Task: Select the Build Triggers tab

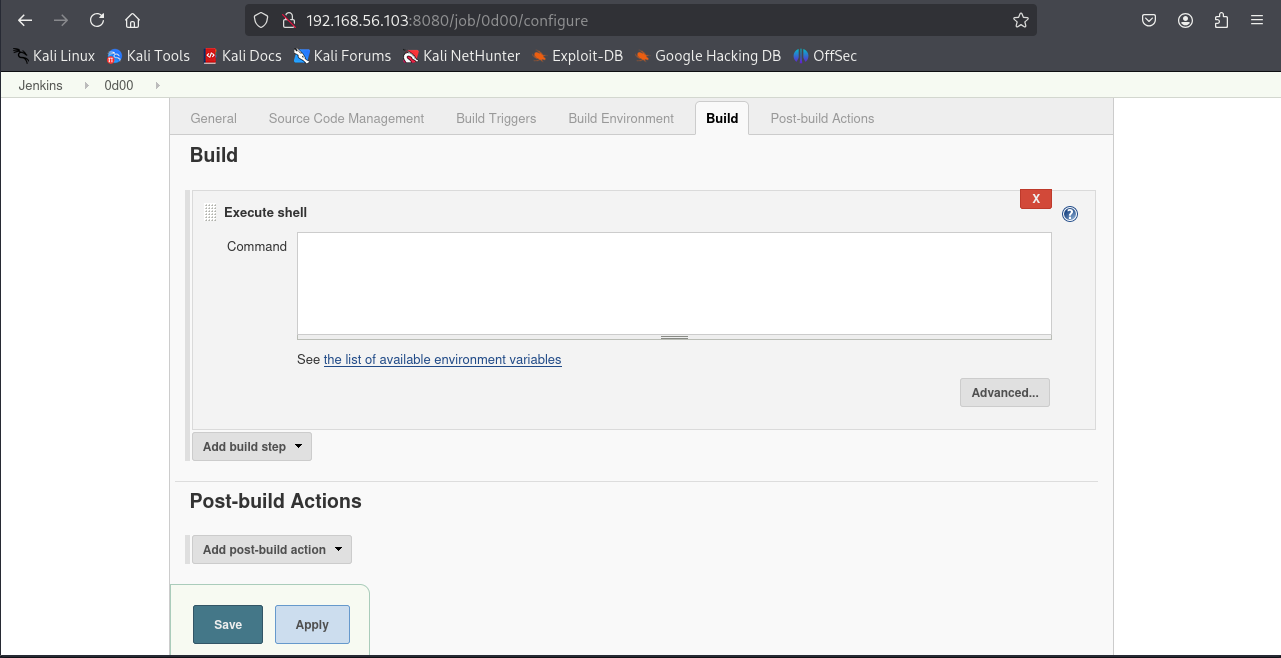Action: coord(496,118)
